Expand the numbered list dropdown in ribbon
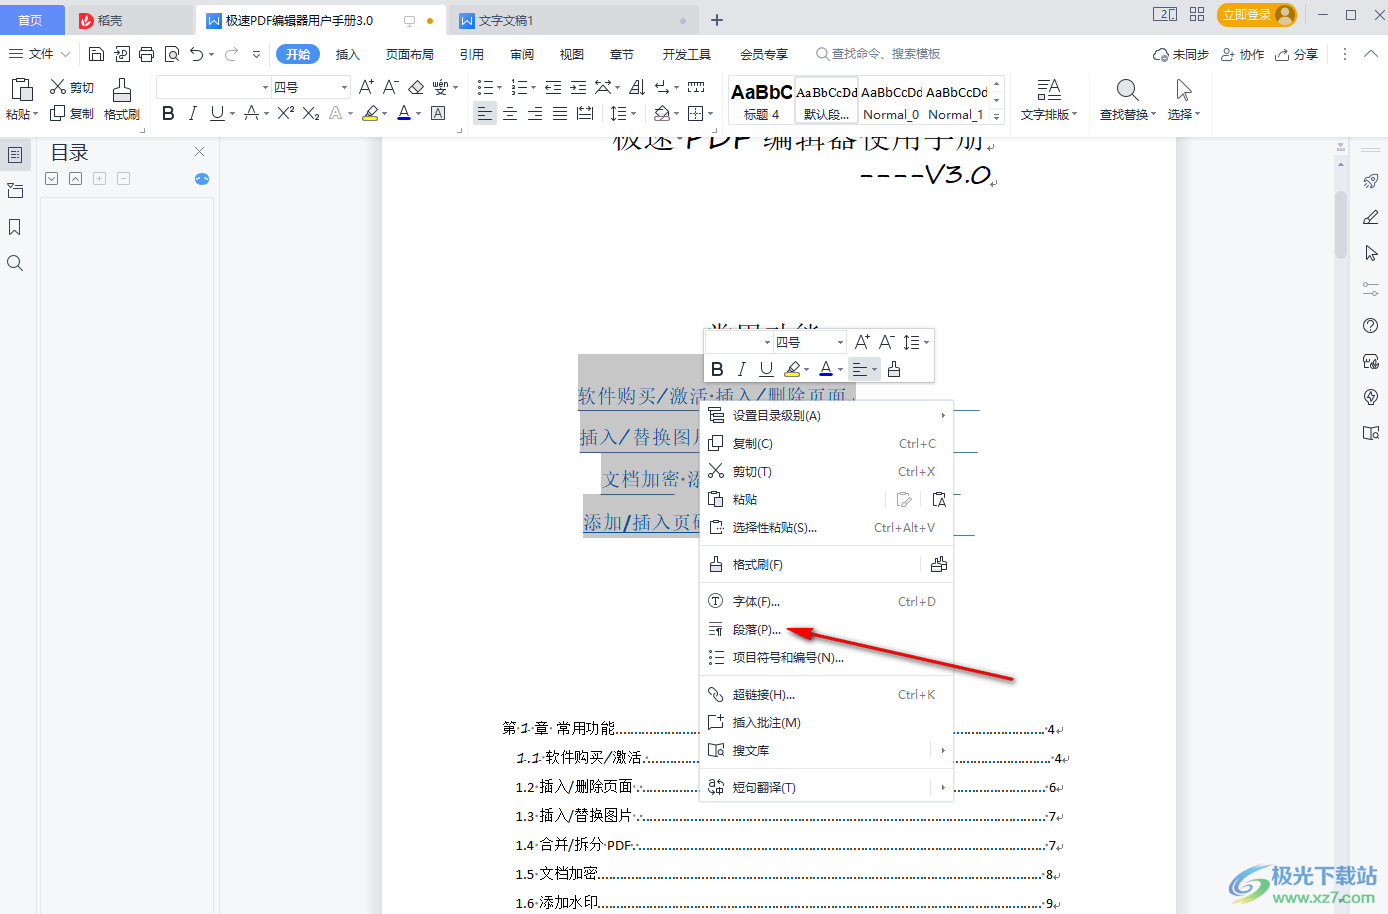The image size is (1388, 914). [x=533, y=88]
